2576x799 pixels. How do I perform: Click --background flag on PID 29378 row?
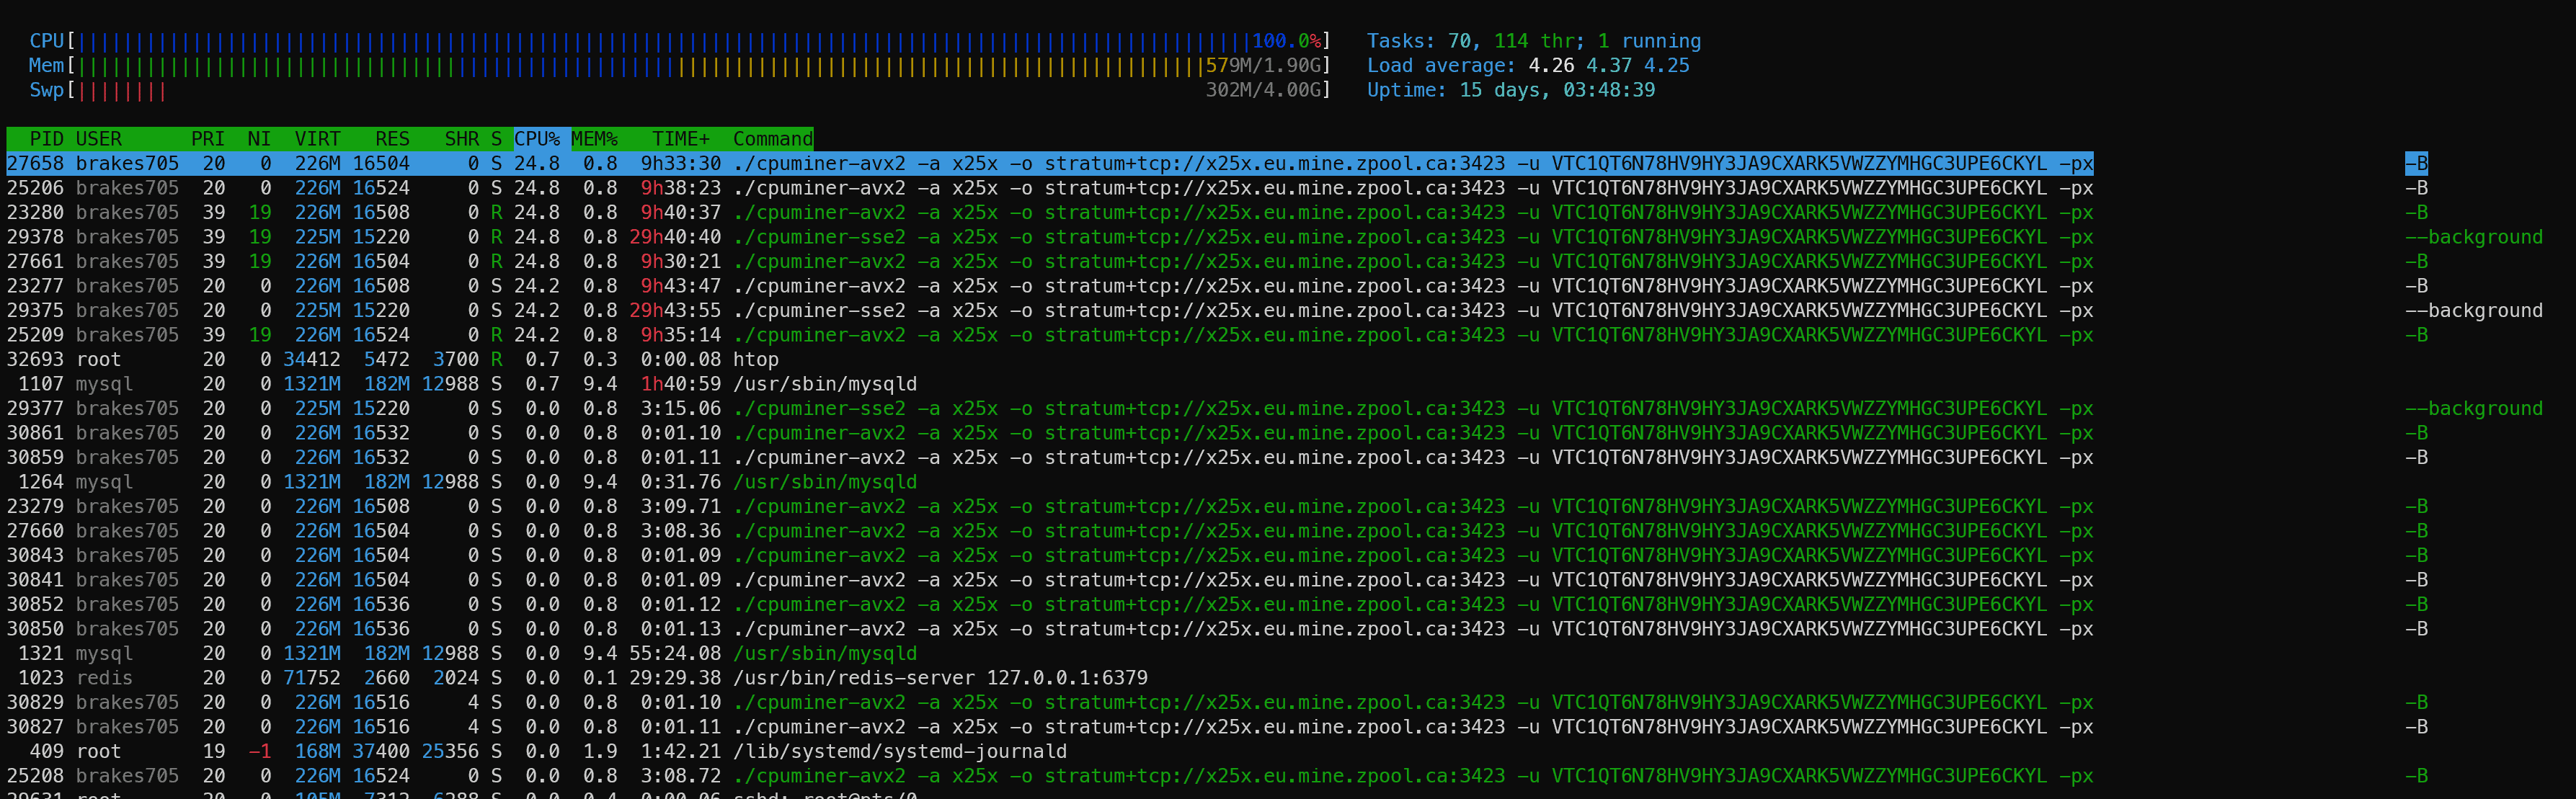point(2474,237)
